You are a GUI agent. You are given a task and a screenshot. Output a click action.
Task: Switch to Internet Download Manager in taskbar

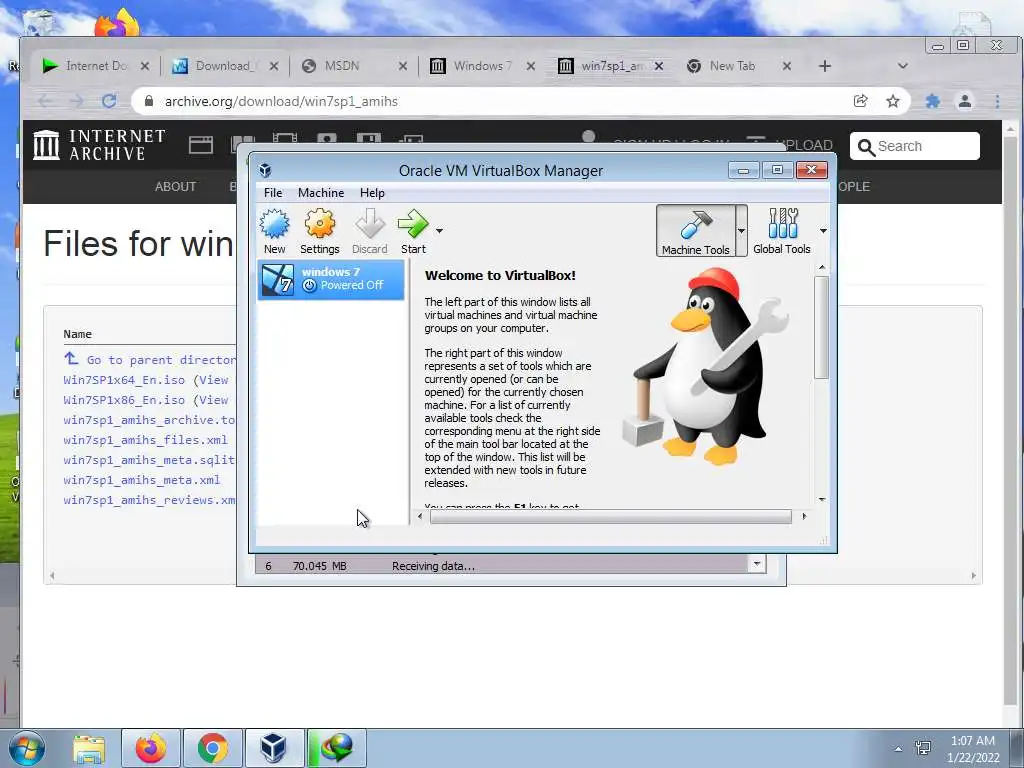click(x=336, y=748)
